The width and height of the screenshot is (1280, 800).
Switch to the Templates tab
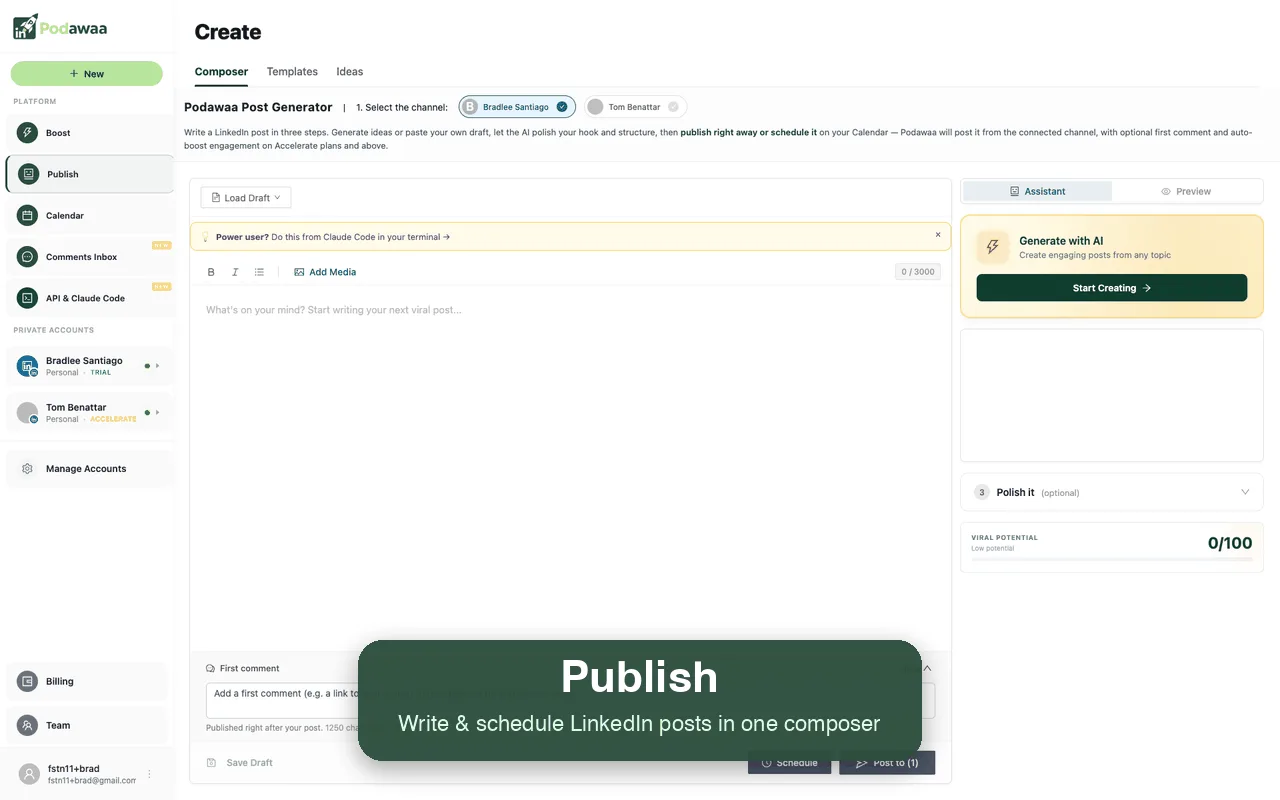[292, 72]
